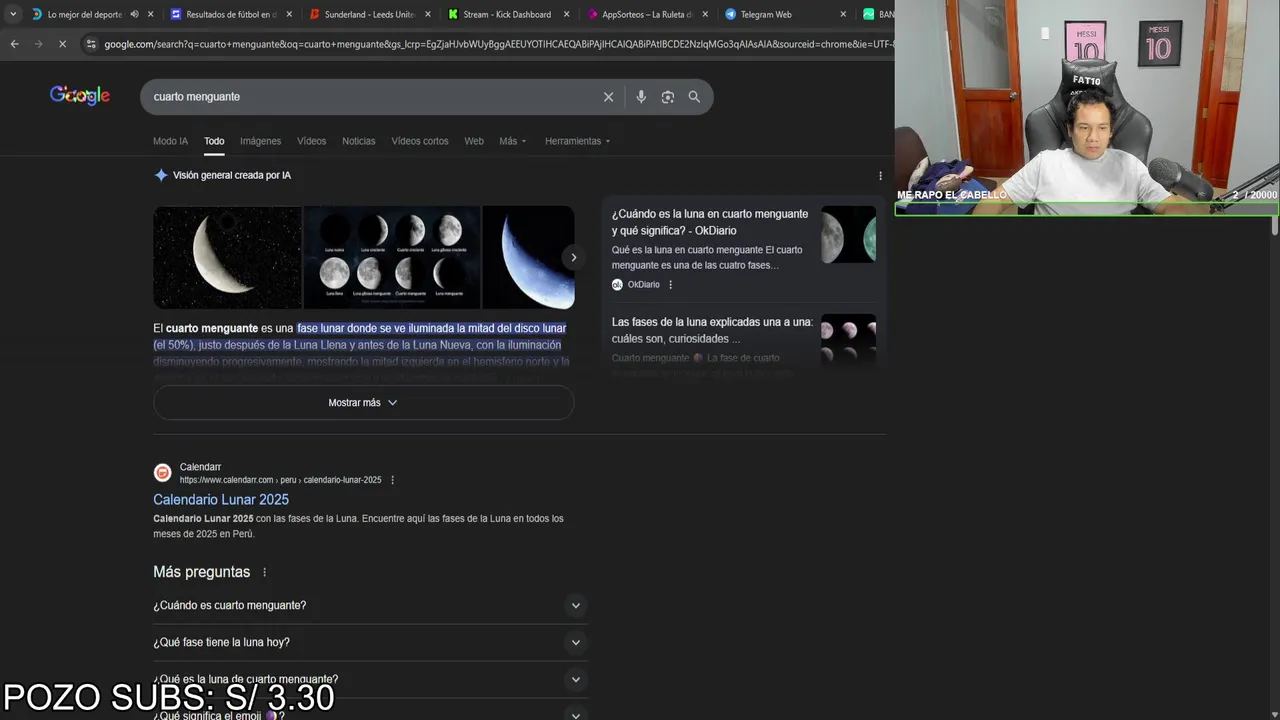Click the Visión general creada por IA label

232,175
